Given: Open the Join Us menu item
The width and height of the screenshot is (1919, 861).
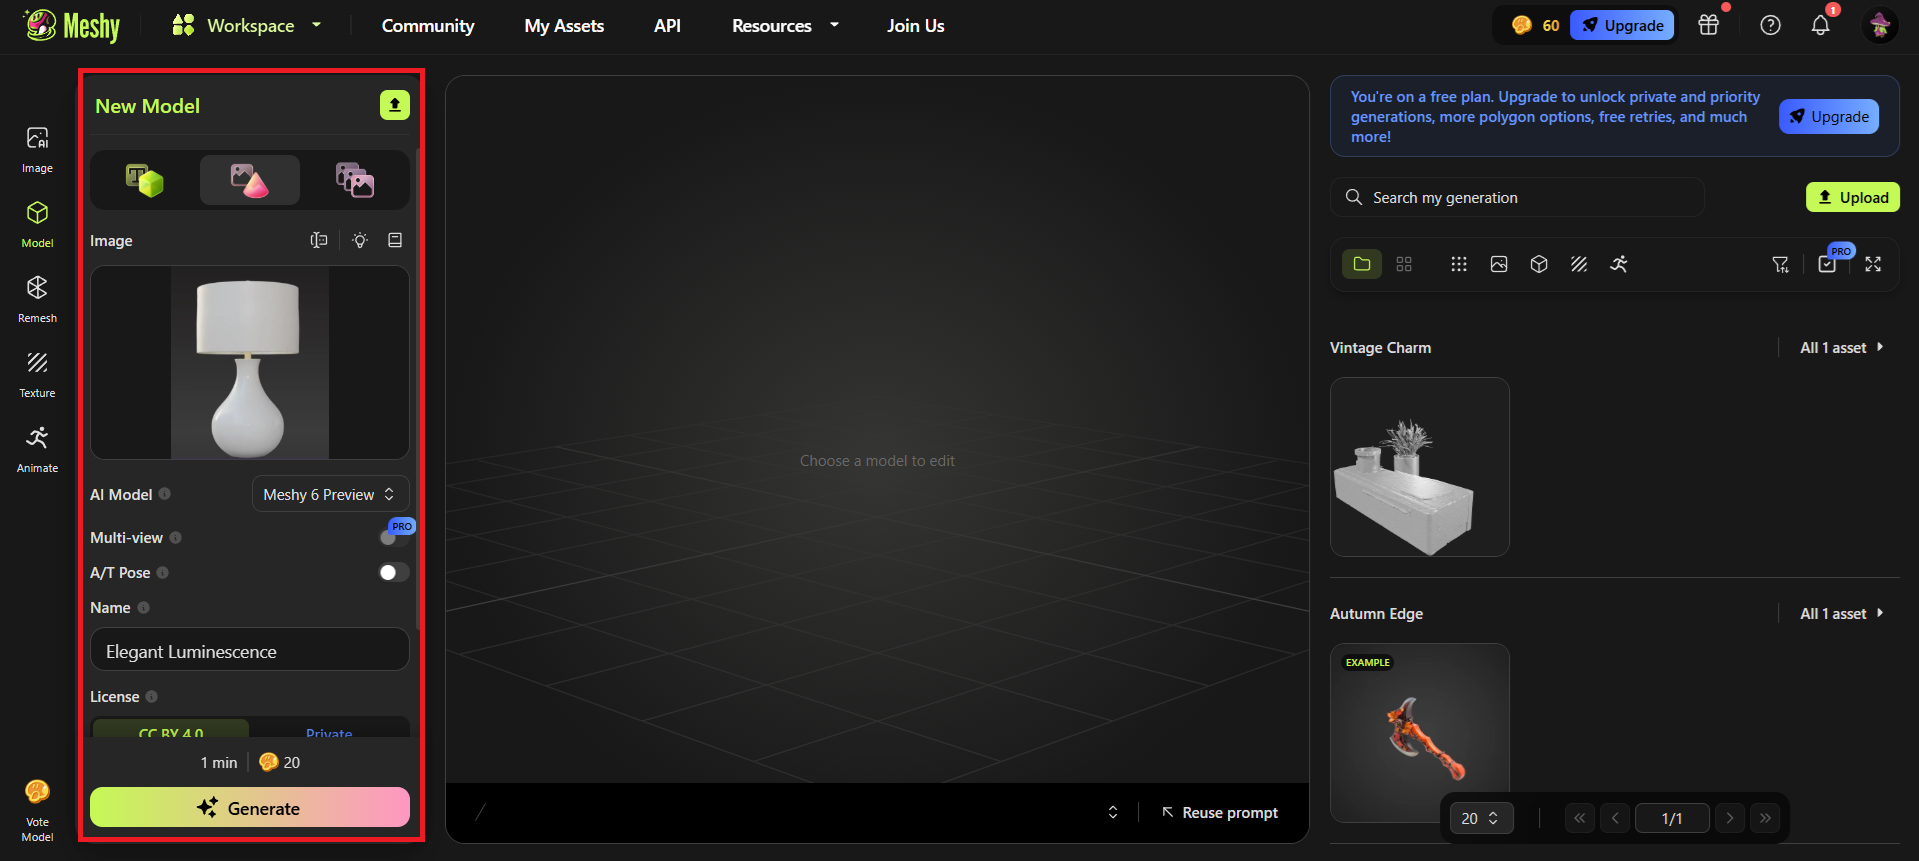Looking at the screenshot, I should tap(915, 26).
